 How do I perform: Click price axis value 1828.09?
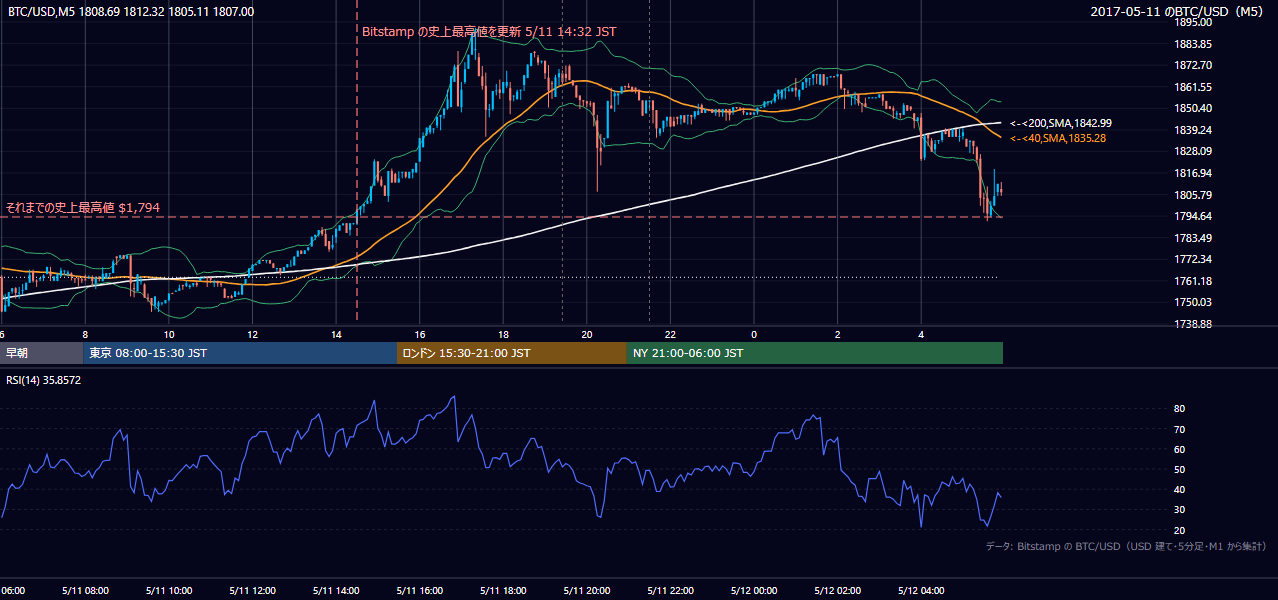1194,152
